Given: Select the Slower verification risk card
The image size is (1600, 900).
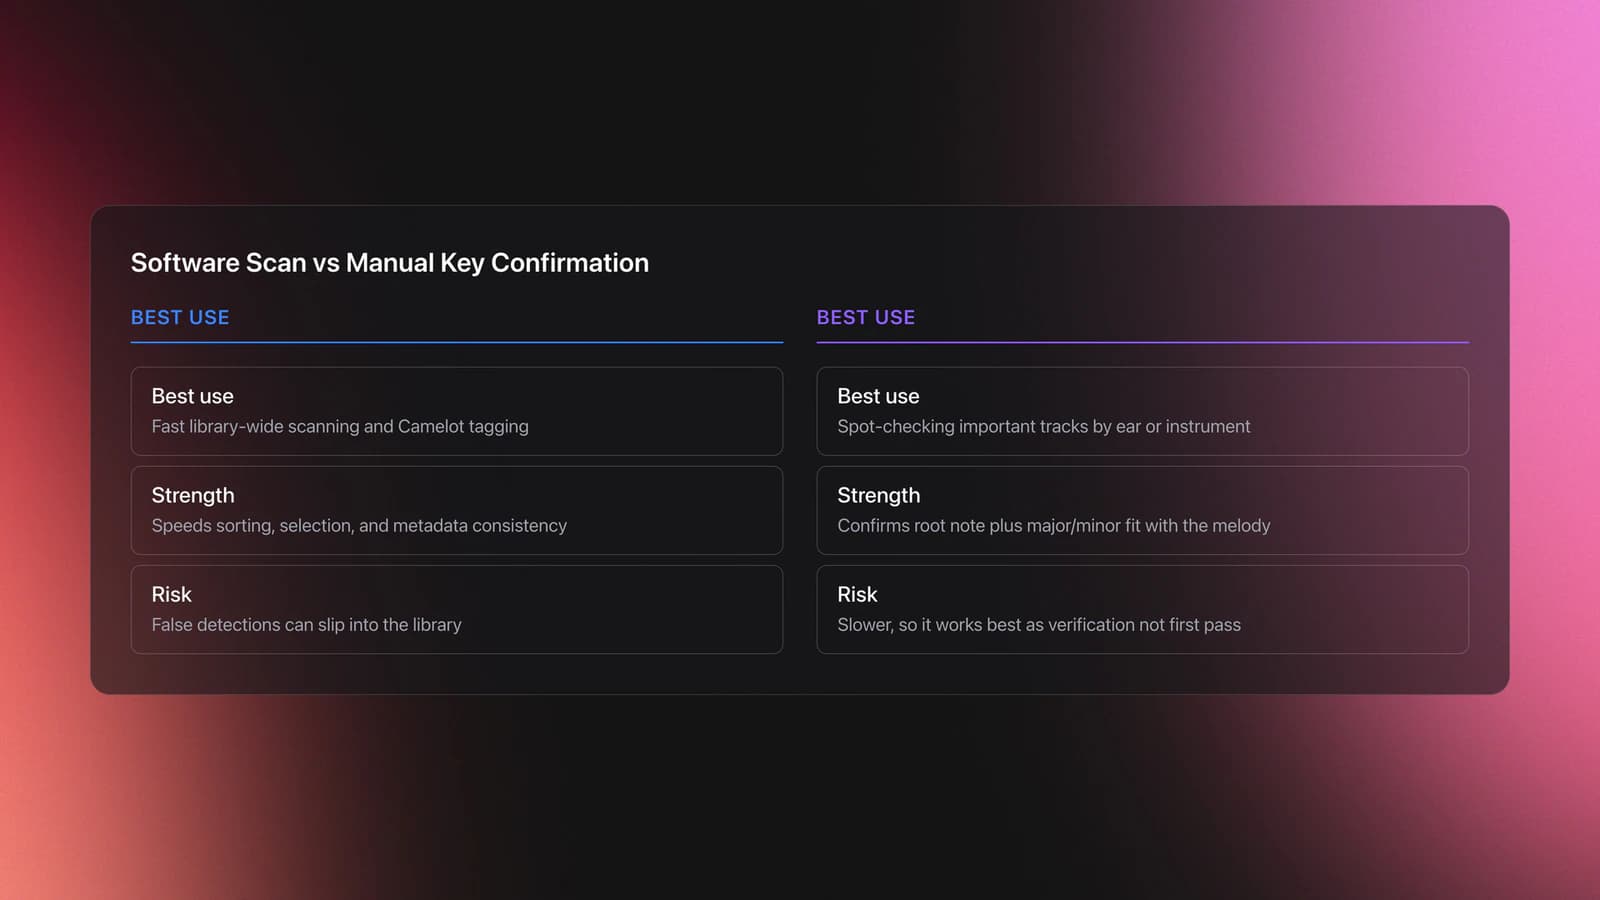Looking at the screenshot, I should 1143,609.
